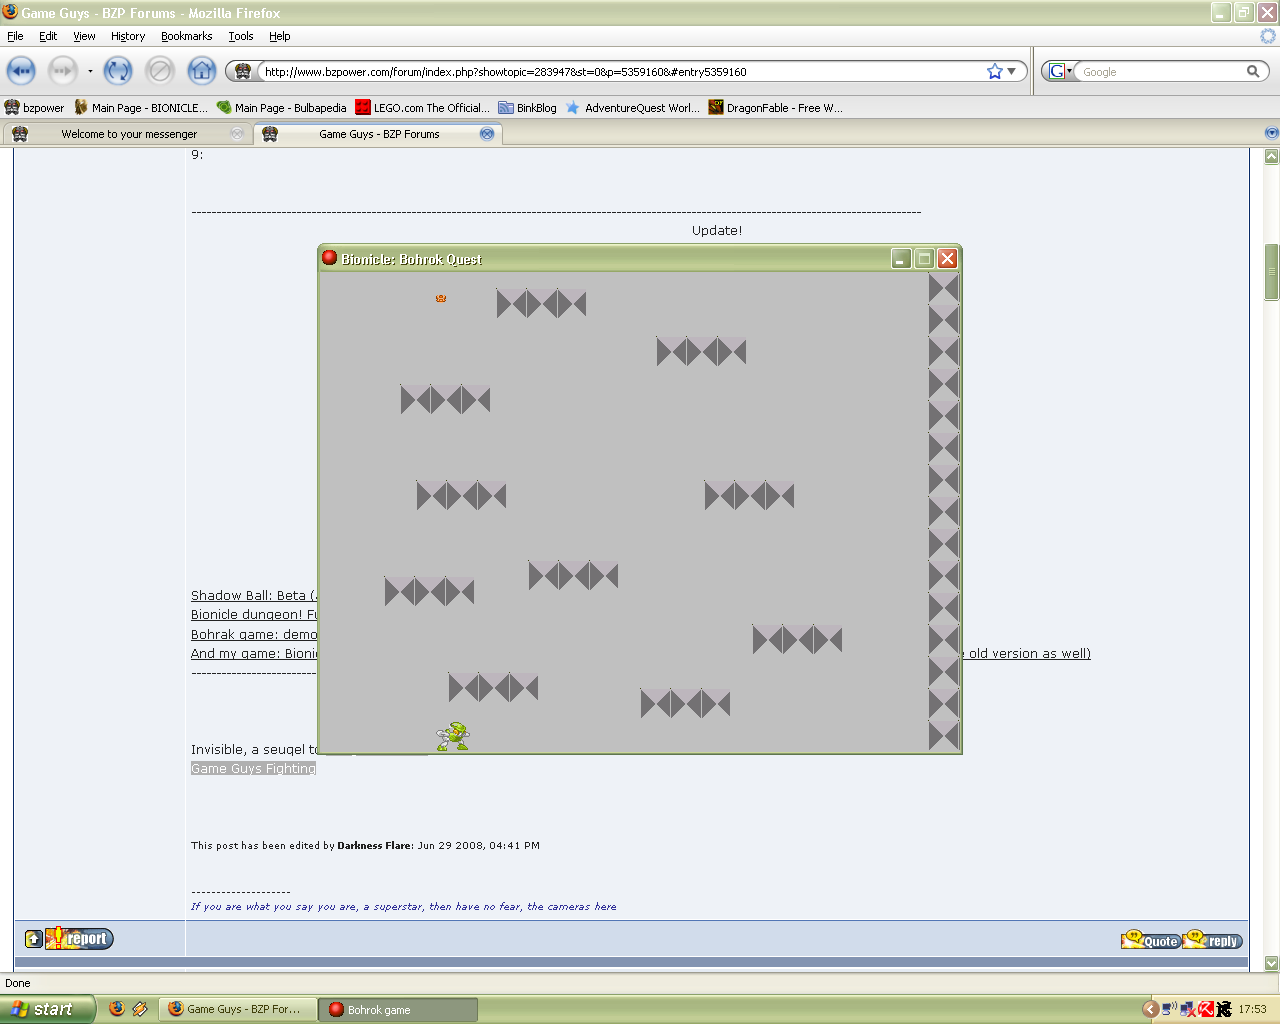Screen dimensions: 1280x1024
Task: Click the green Bohrok character in the game
Action: point(453,737)
